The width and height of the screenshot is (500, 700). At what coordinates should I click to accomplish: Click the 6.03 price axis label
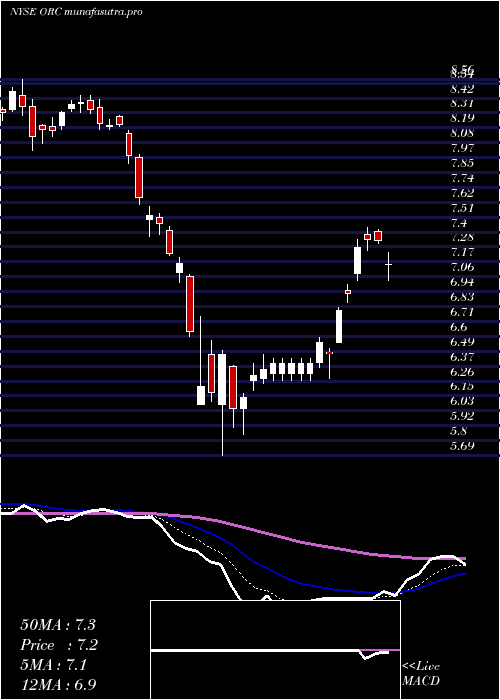coord(462,401)
